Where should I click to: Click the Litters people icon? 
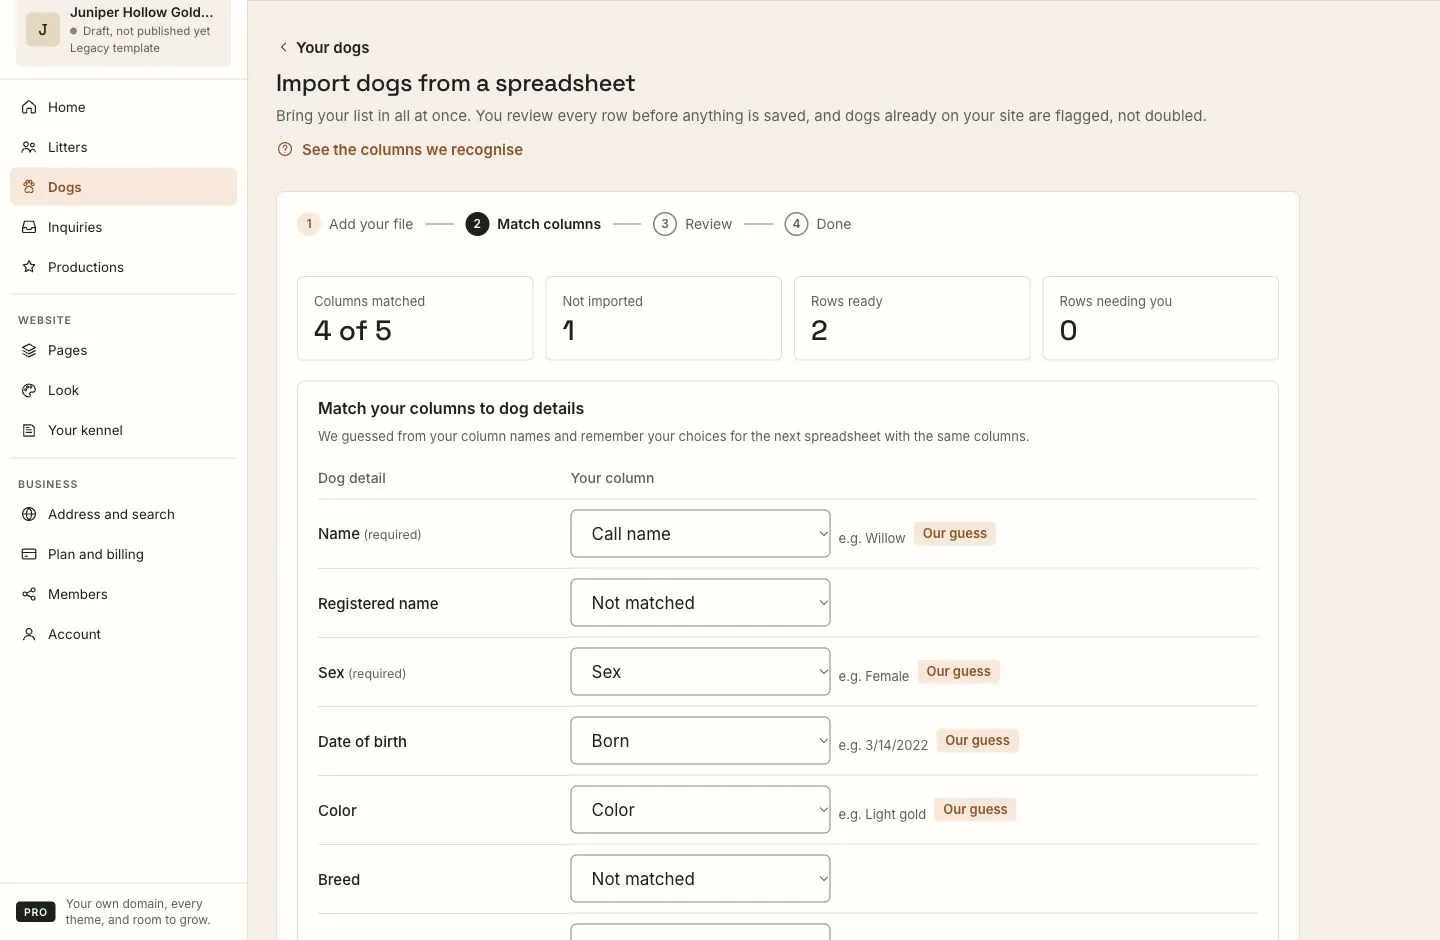pos(29,147)
